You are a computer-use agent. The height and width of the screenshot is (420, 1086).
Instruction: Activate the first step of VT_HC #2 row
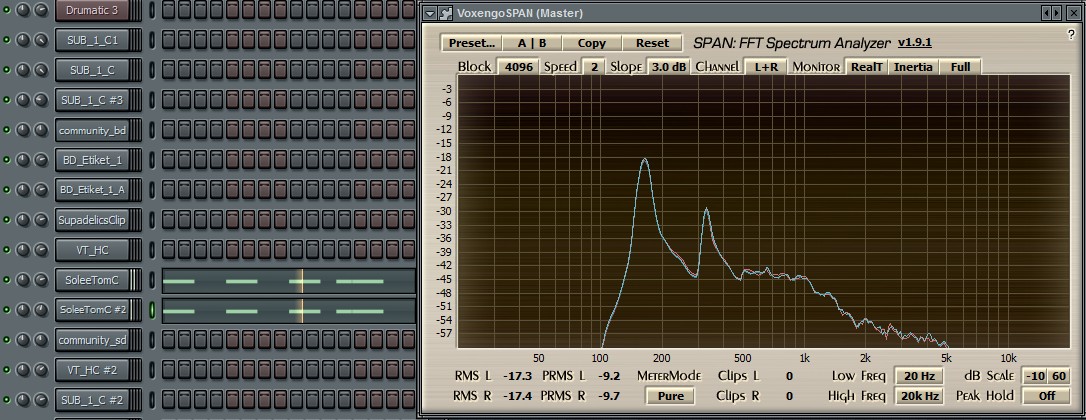tap(168, 370)
